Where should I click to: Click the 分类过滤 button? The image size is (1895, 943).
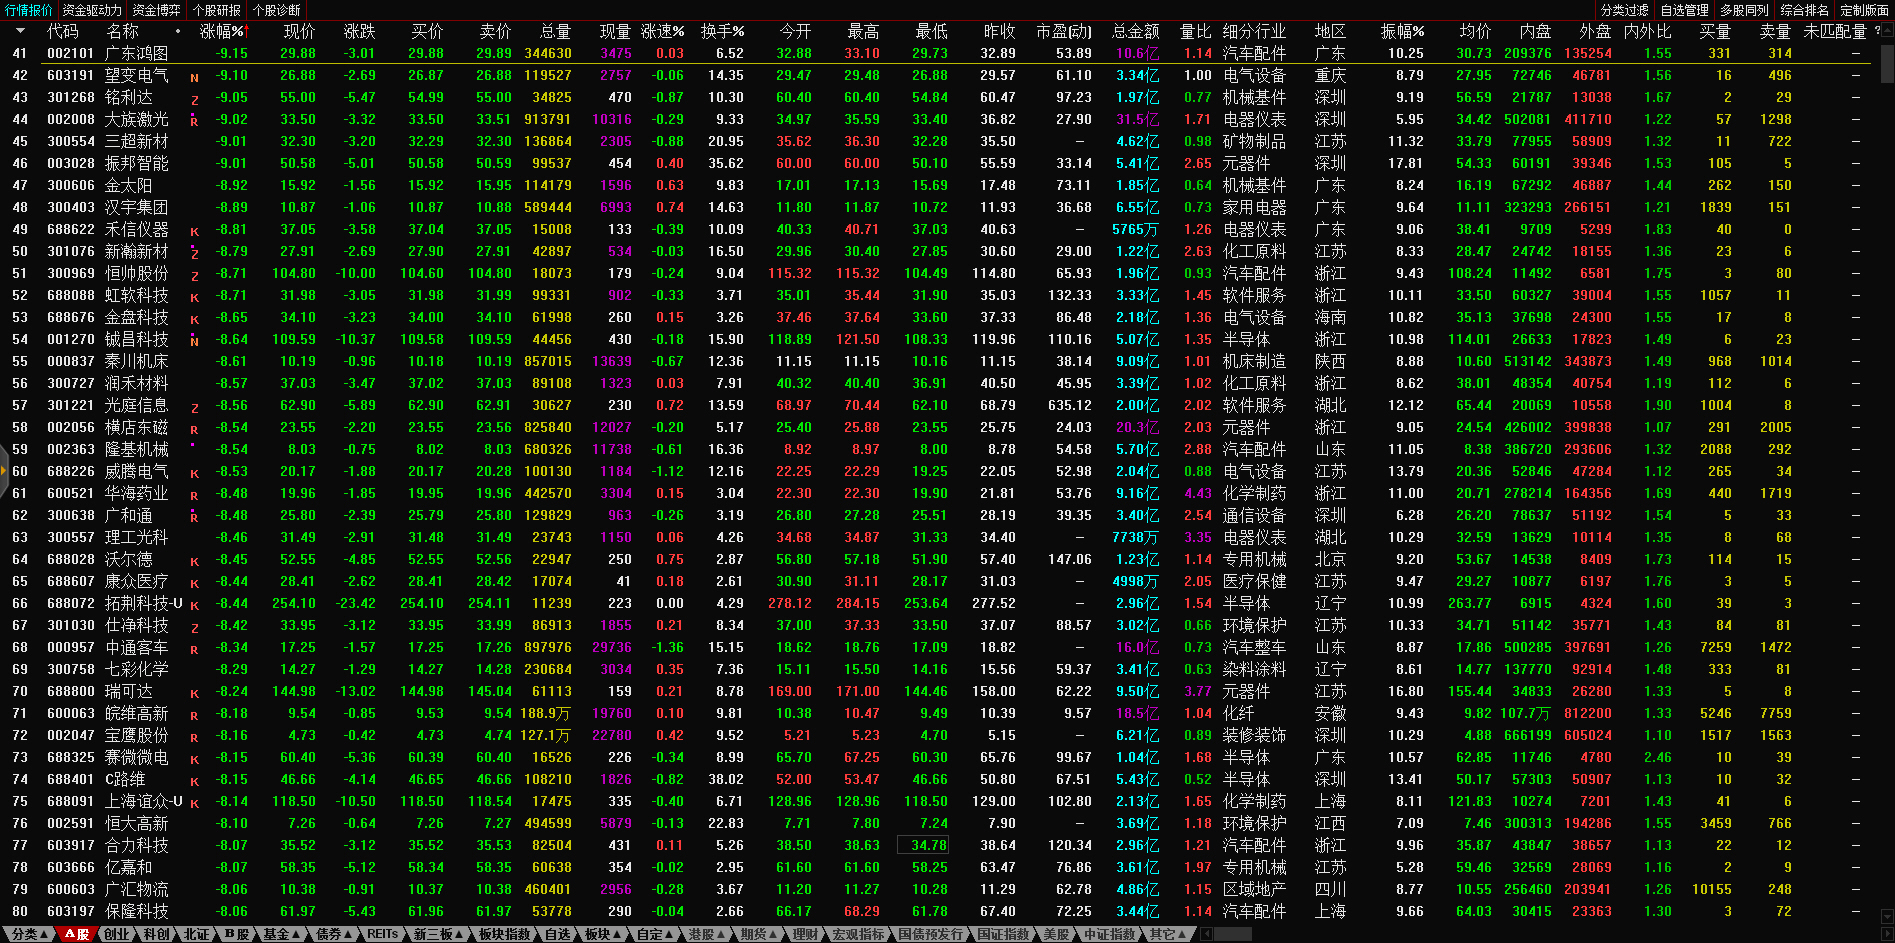(x=1625, y=10)
